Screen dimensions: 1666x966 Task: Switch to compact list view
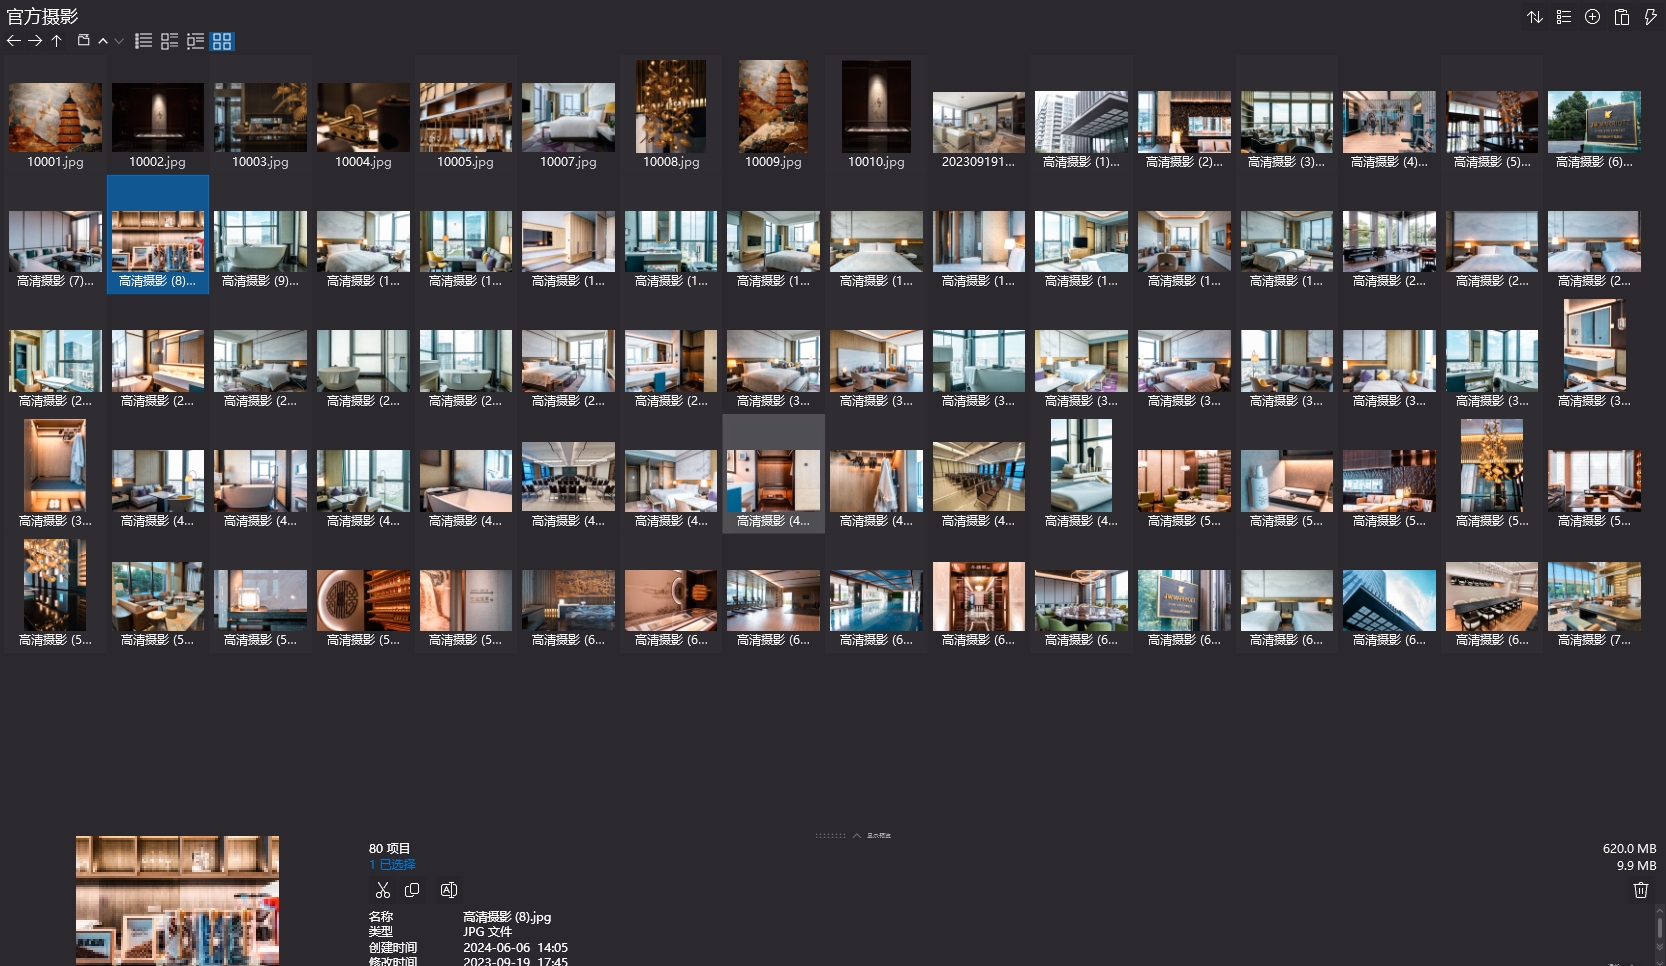point(144,41)
